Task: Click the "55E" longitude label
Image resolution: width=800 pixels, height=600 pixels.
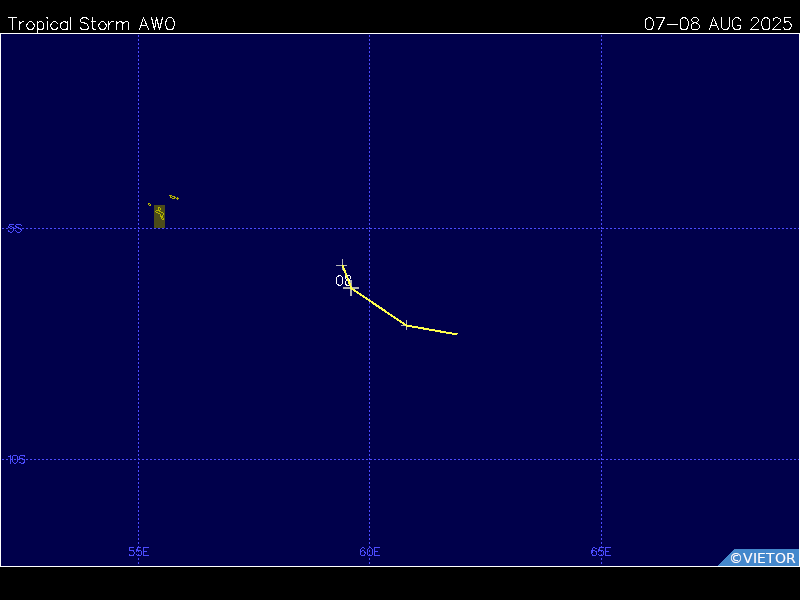Action: pos(139,551)
